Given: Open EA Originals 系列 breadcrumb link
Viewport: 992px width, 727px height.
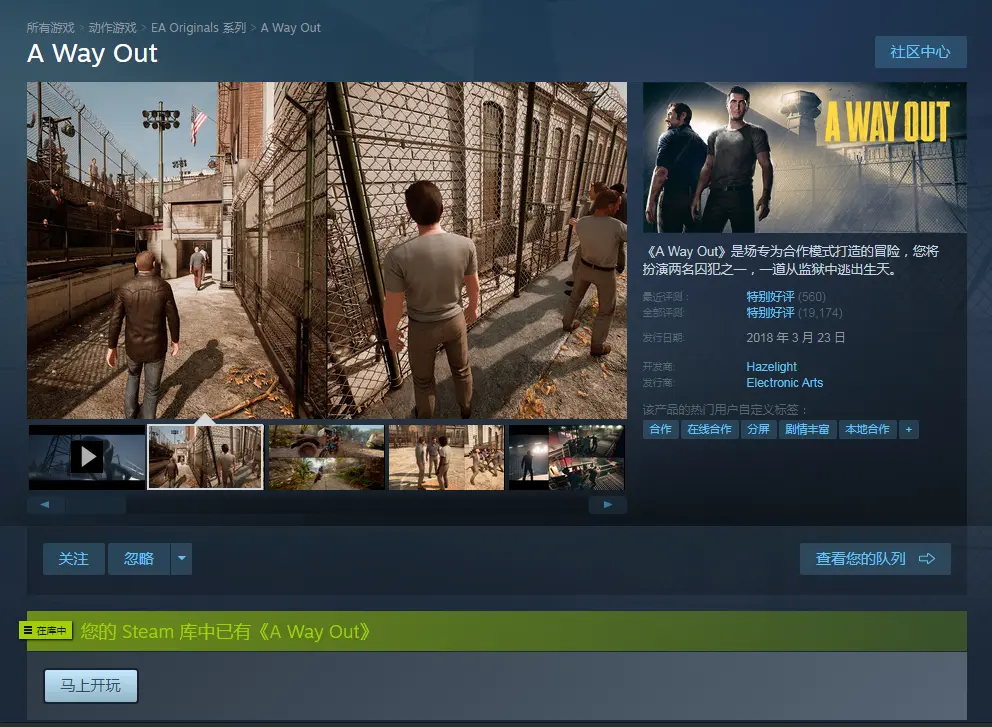Looking at the screenshot, I should click(x=199, y=28).
